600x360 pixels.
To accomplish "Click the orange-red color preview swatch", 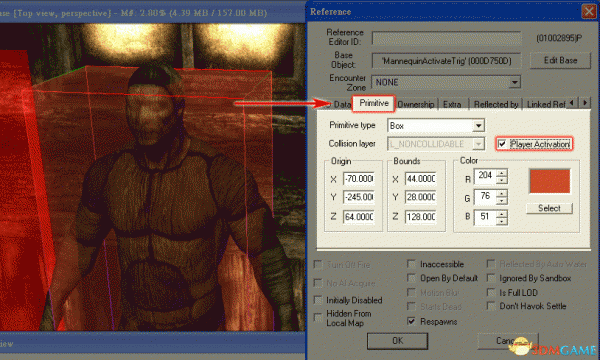I will click(x=550, y=181).
